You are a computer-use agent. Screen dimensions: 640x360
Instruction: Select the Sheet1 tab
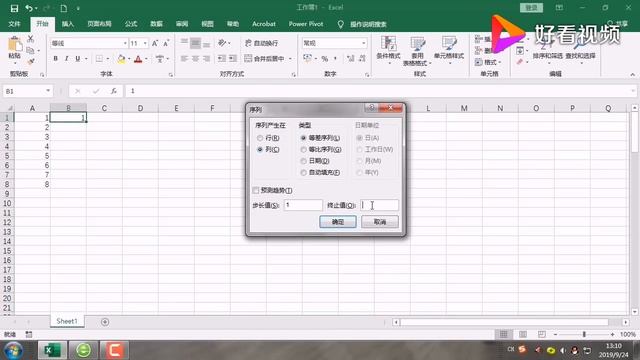point(67,321)
